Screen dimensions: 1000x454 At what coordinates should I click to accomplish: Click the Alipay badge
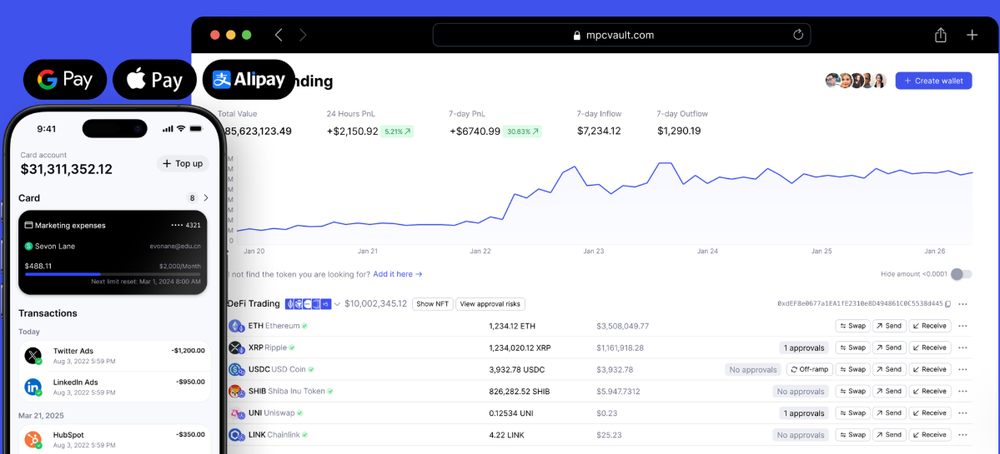coord(249,80)
